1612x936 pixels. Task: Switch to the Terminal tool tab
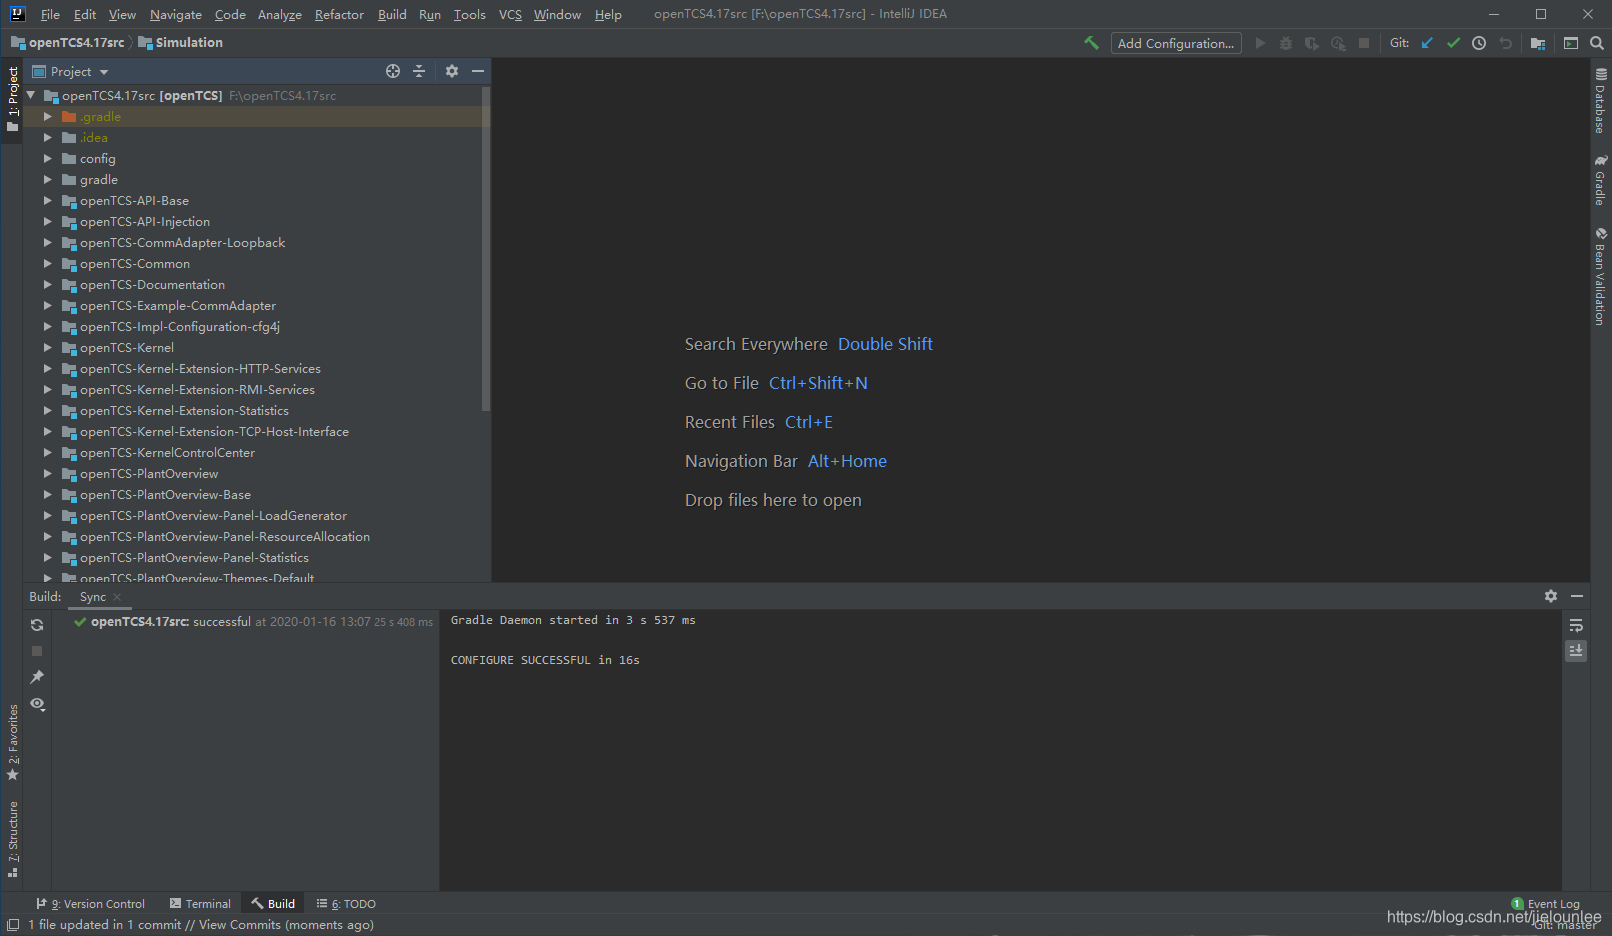click(200, 904)
